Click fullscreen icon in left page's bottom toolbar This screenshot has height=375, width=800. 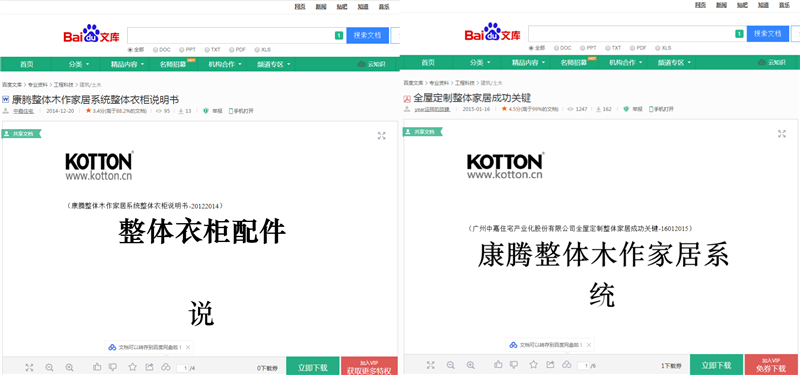tap(29, 367)
